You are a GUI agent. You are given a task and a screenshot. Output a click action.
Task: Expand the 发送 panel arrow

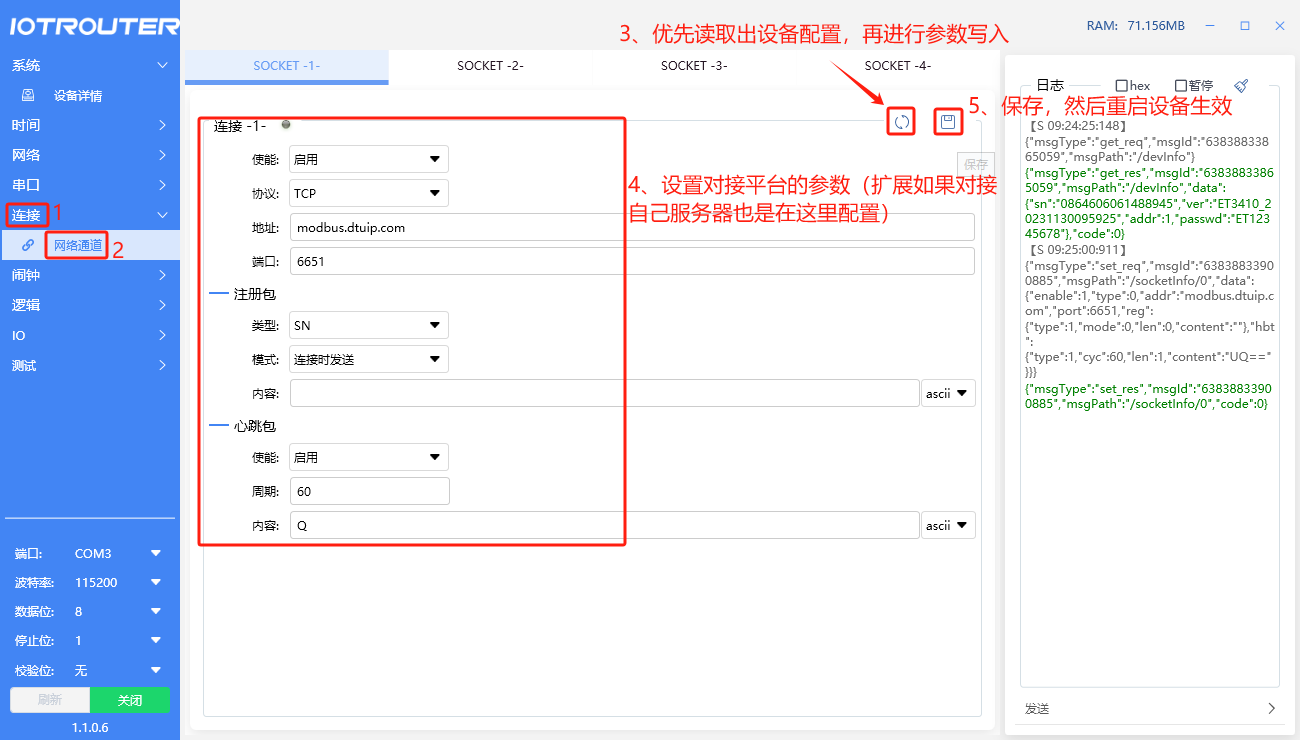point(1271,708)
